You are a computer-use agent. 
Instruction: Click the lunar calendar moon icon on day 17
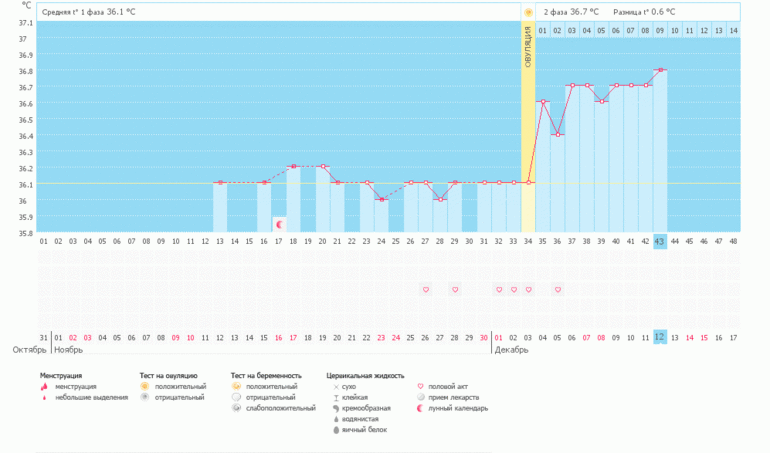click(279, 224)
